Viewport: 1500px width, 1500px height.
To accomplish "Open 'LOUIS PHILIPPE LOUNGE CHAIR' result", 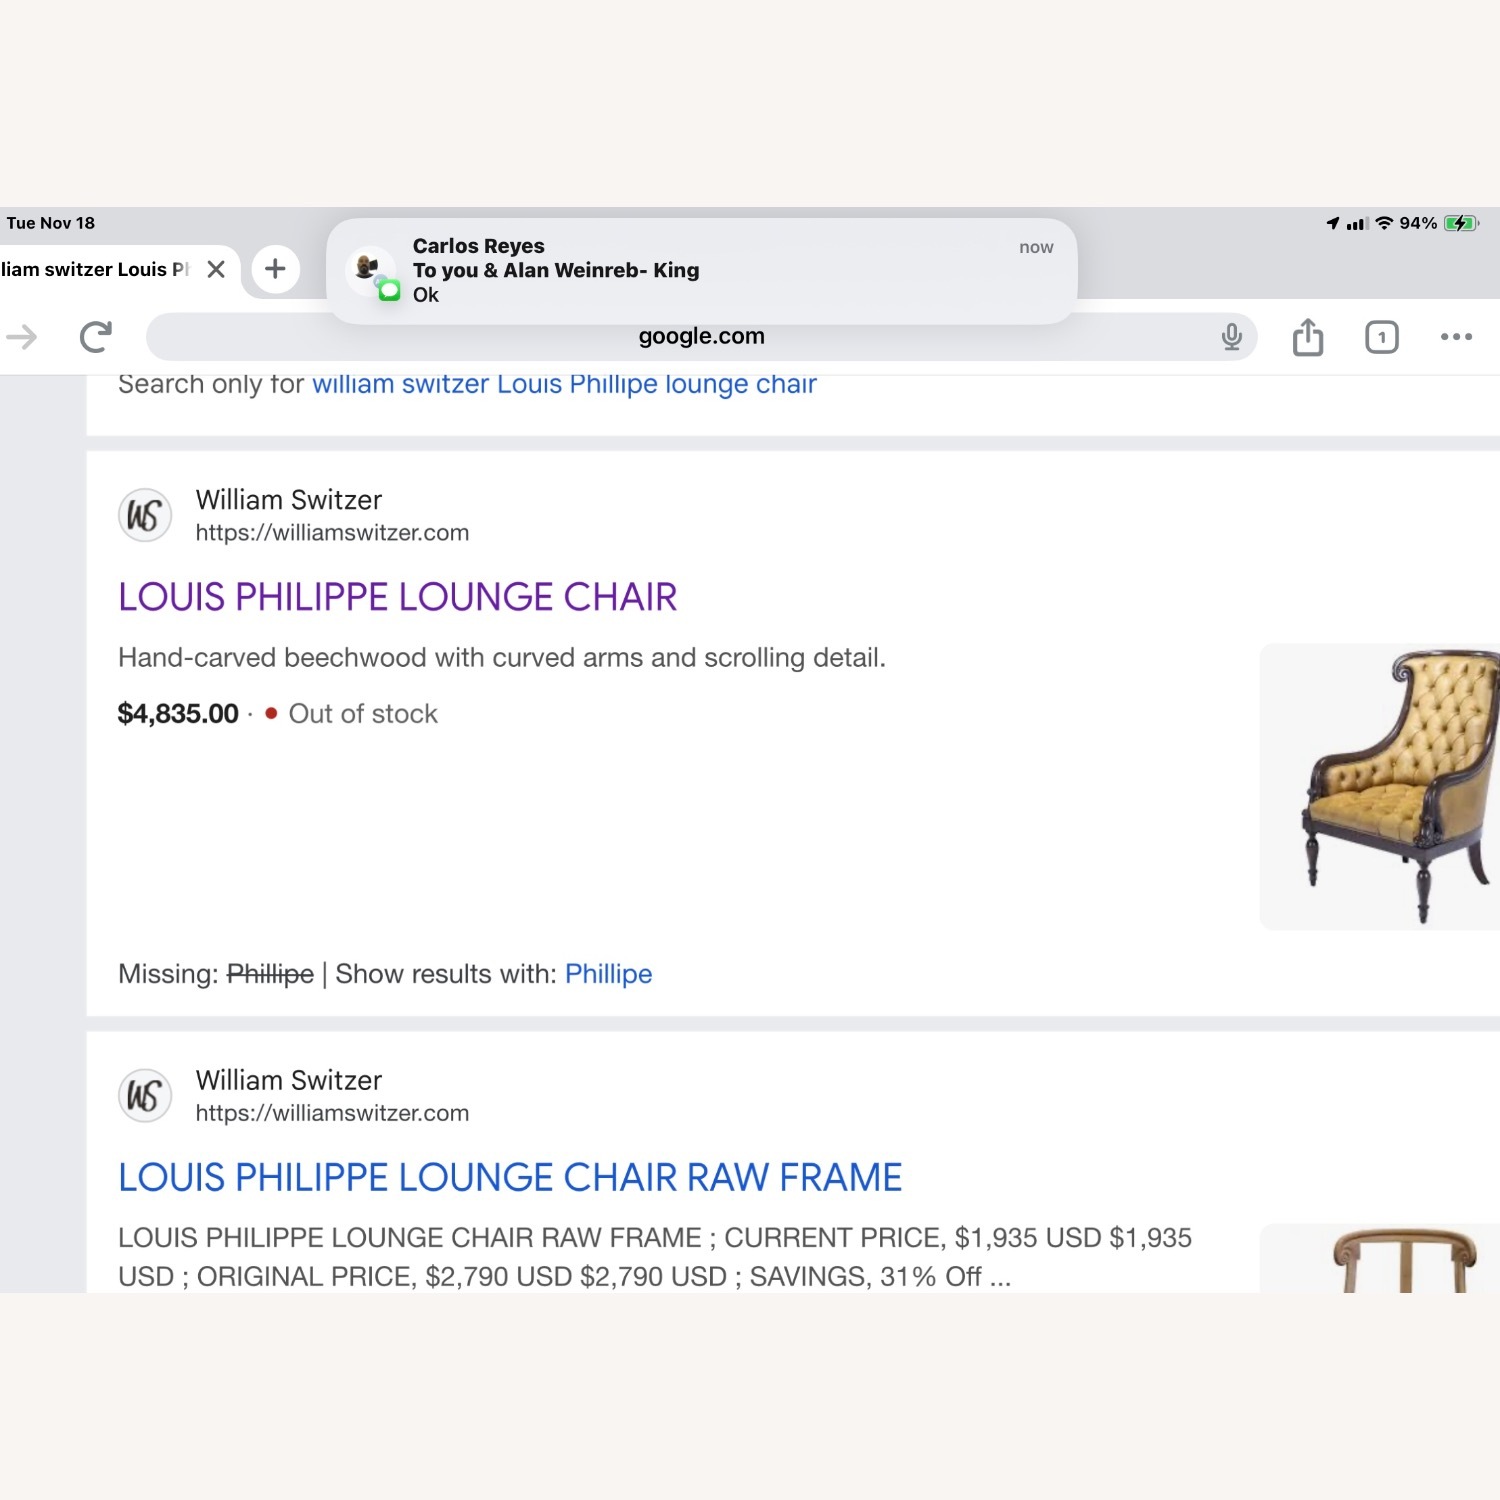I will [x=397, y=597].
